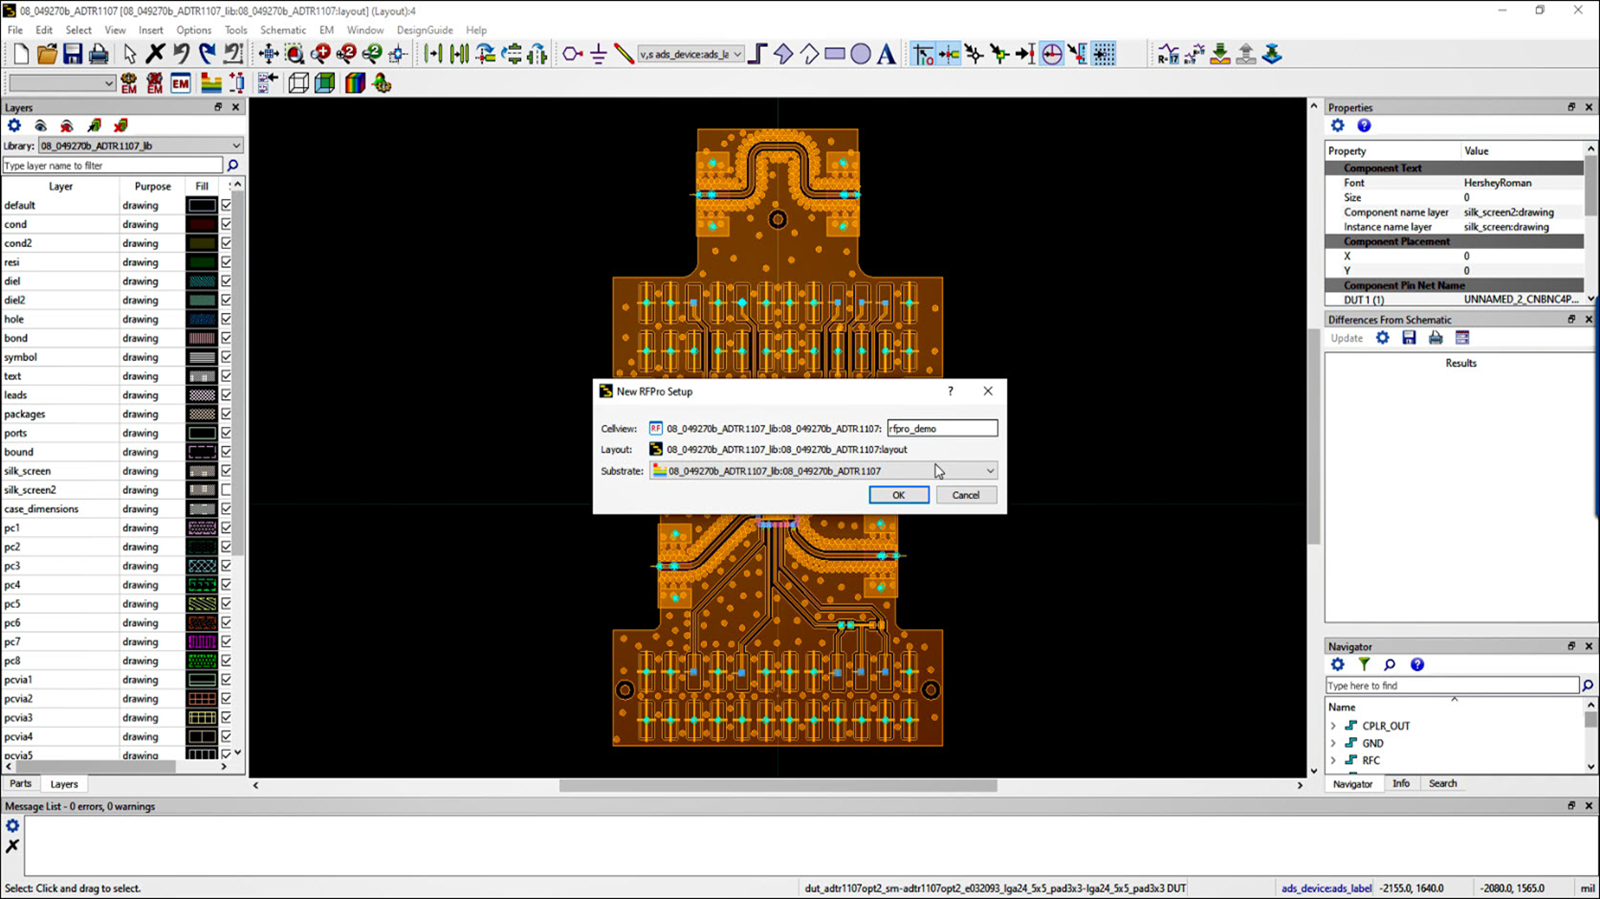1600x900 pixels.
Task: Click the Insert Ground icon
Action: [x=598, y=54]
